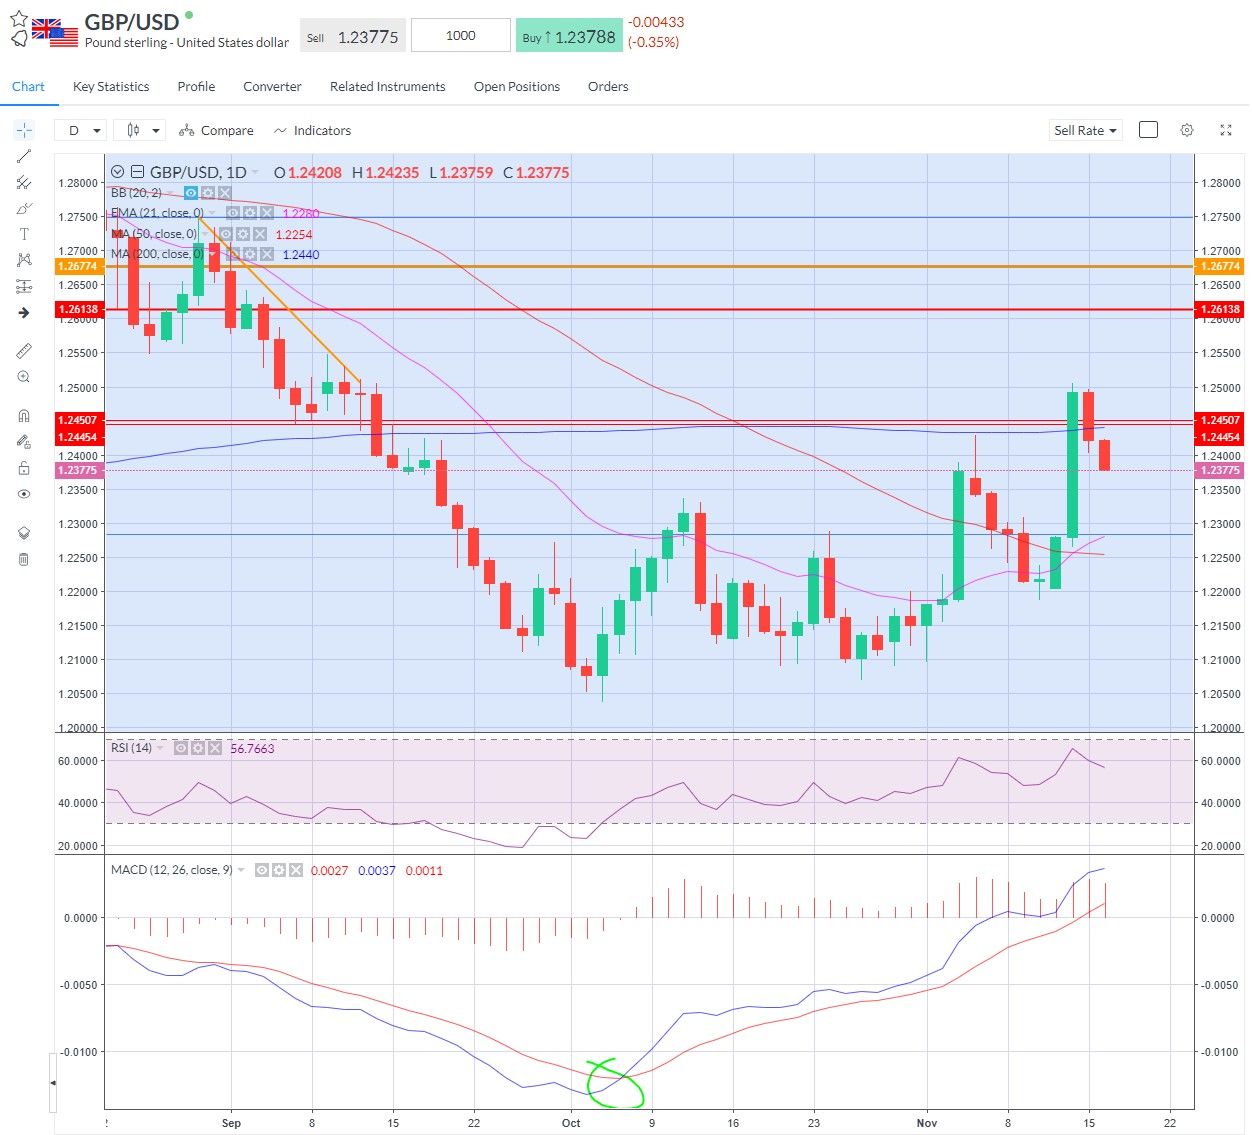Select the text annotation tool
This screenshot has height=1135, width=1252.
tap(24, 234)
